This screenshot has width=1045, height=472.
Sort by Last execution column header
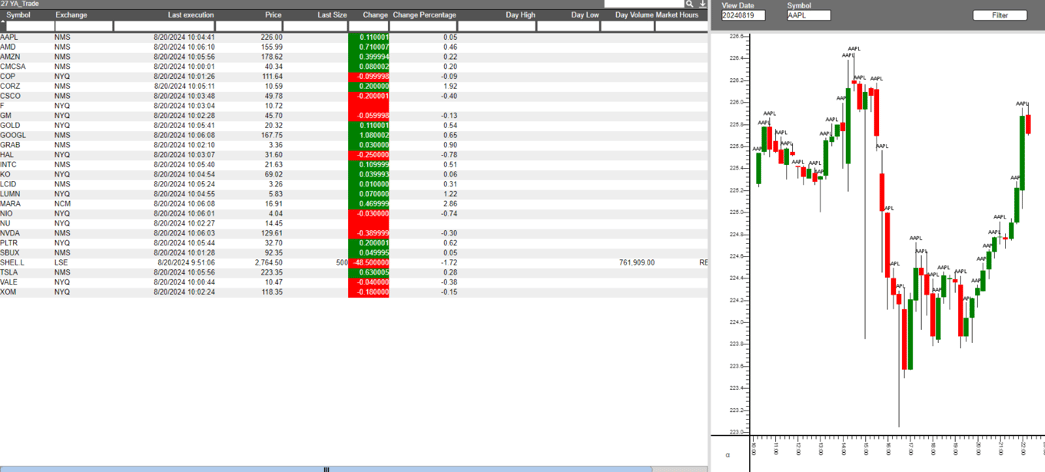[191, 15]
